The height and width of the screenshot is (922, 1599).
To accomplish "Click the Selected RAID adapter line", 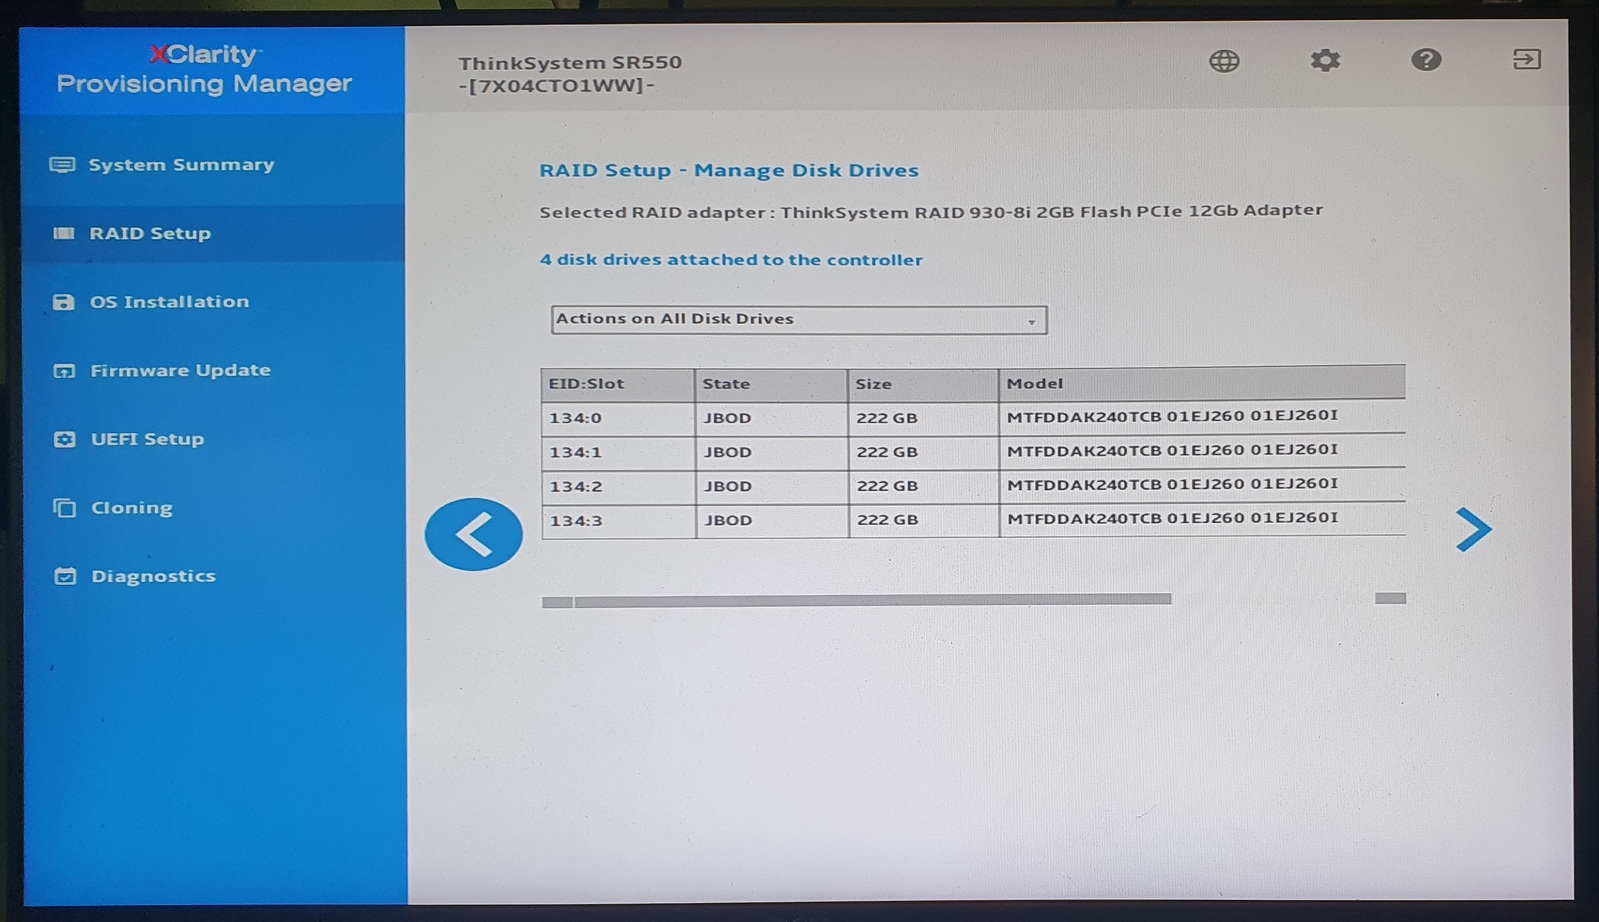I will (x=931, y=212).
